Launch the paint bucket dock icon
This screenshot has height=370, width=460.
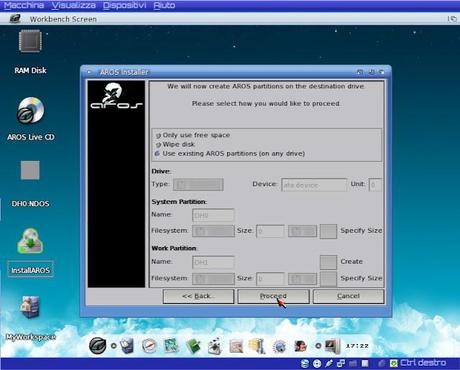coord(214,346)
